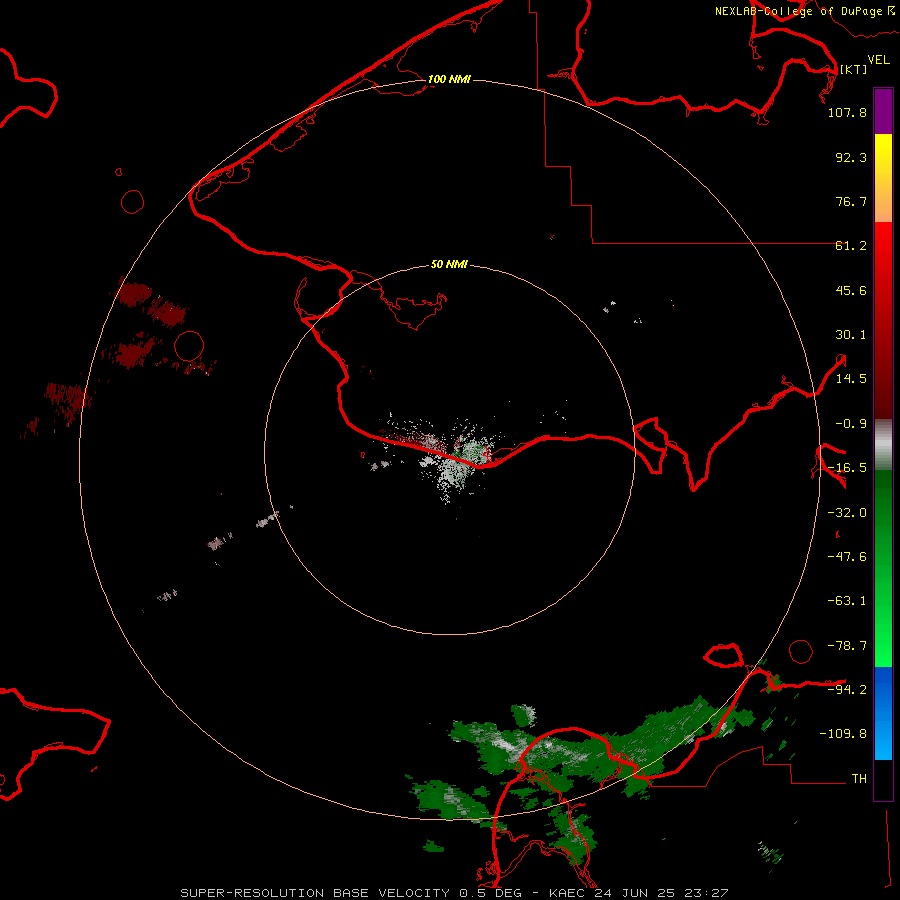Click the NEXLAB-College of DuPage watermark text
The image size is (900, 900).
click(x=804, y=11)
